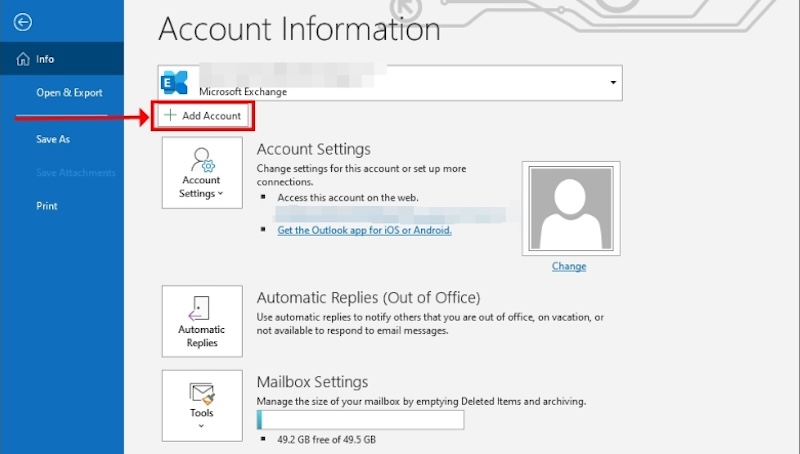Click the Mailbox Settings heading

pyautogui.click(x=312, y=382)
